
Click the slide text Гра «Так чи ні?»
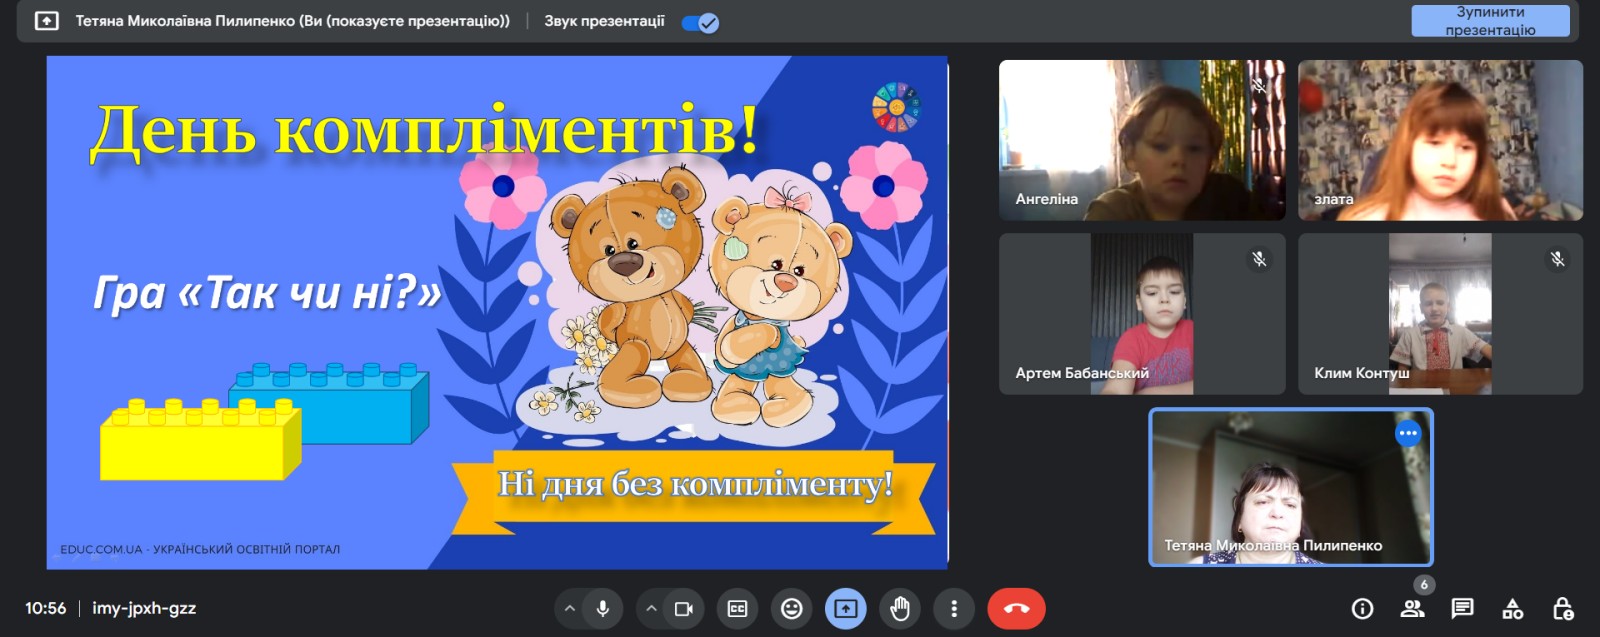point(268,293)
